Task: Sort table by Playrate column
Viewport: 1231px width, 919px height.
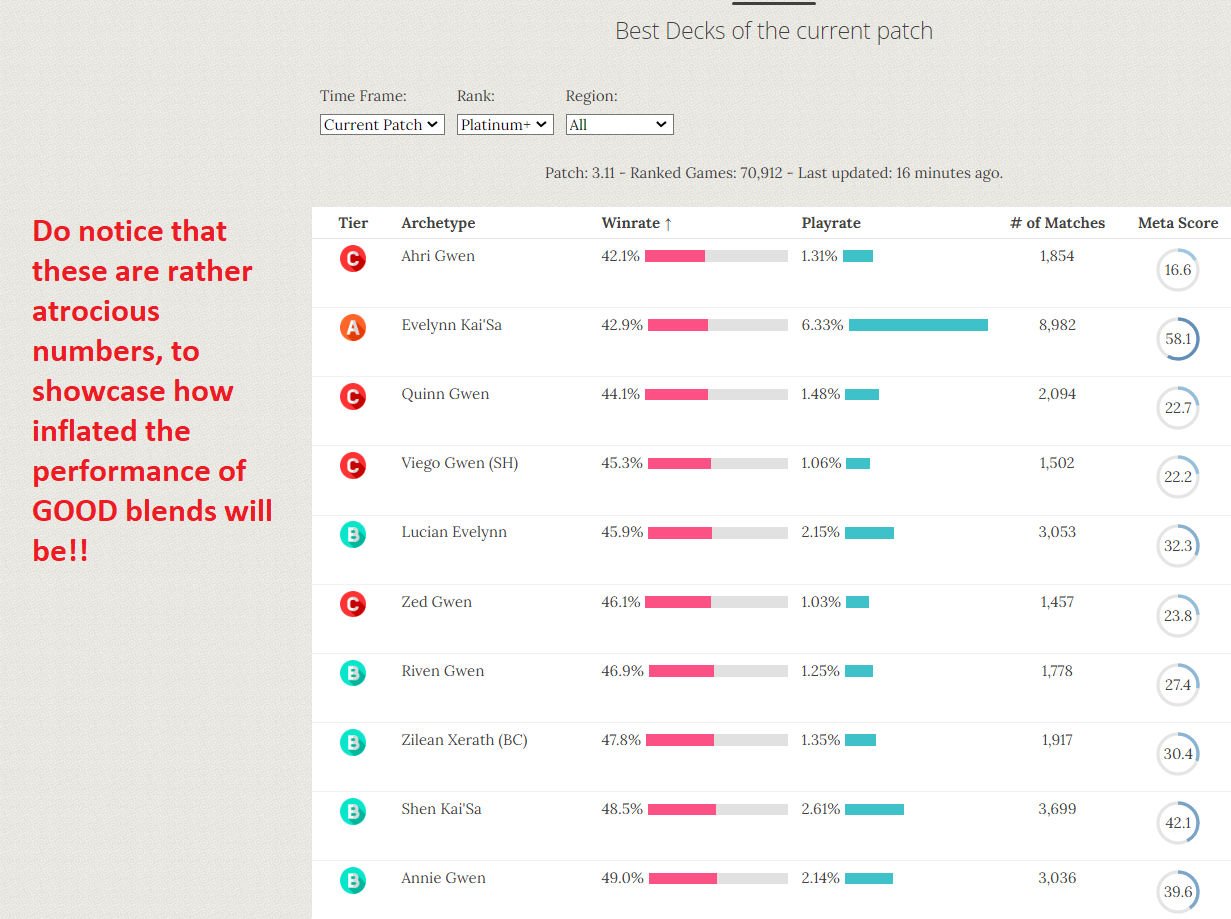Action: tap(831, 223)
